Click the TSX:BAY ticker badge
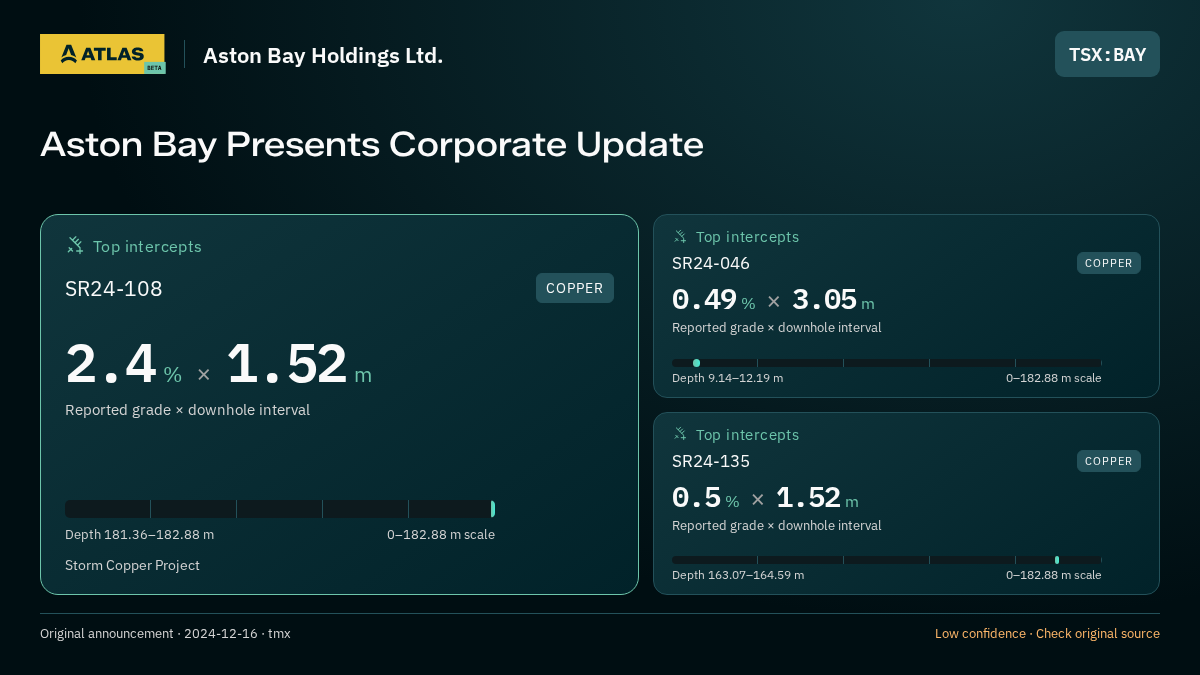The width and height of the screenshot is (1200, 675). click(1107, 54)
